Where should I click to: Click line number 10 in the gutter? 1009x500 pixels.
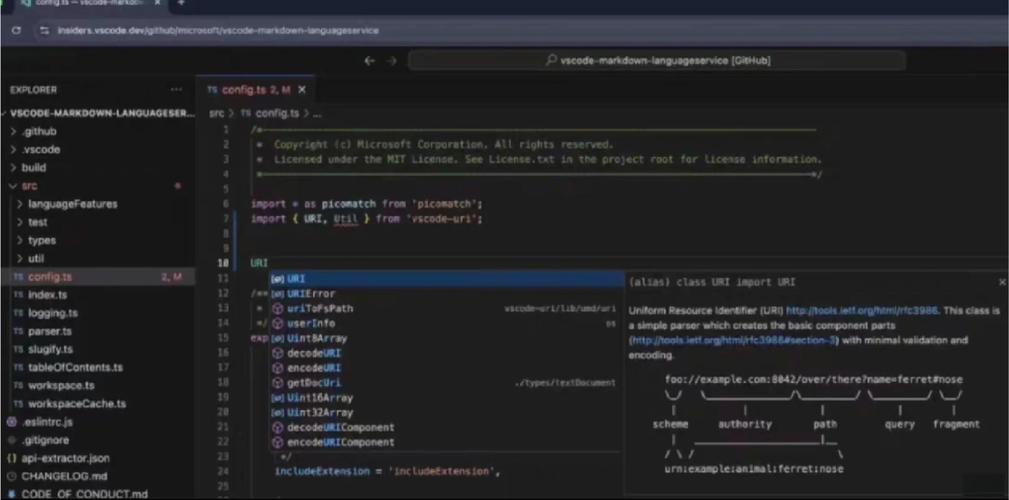(x=223, y=263)
